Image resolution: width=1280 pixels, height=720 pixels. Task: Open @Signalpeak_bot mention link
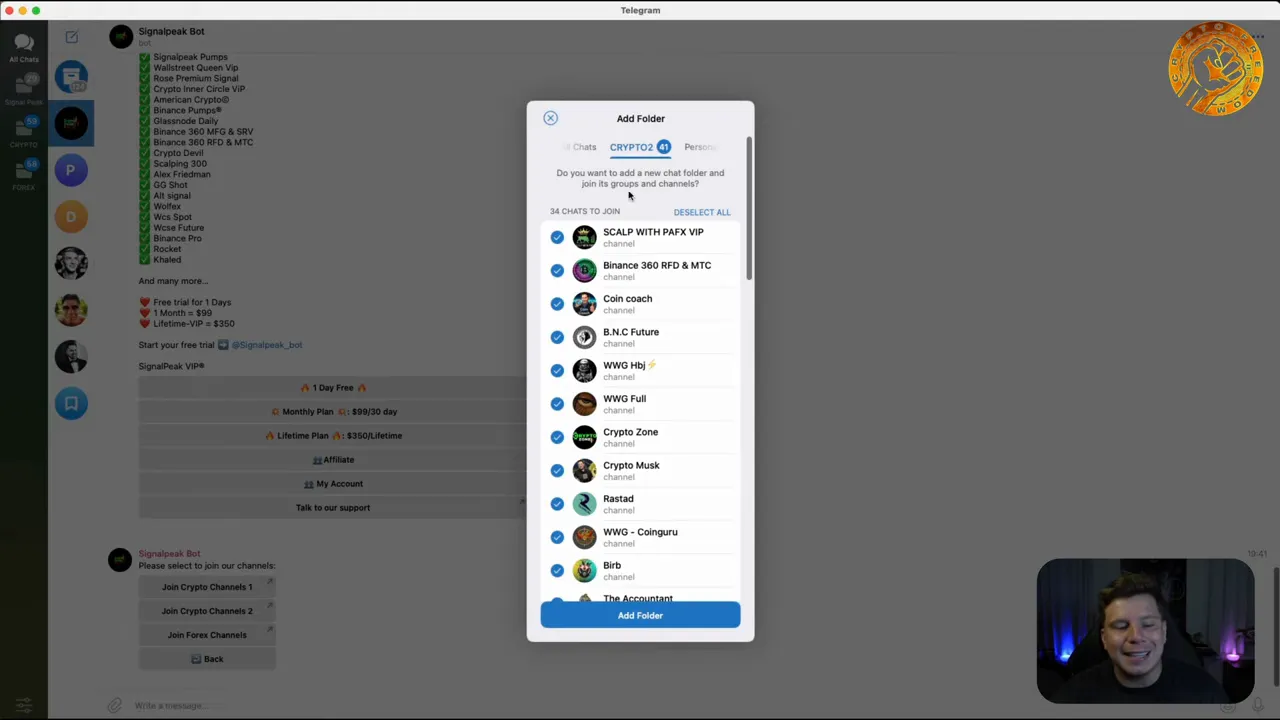click(x=267, y=345)
